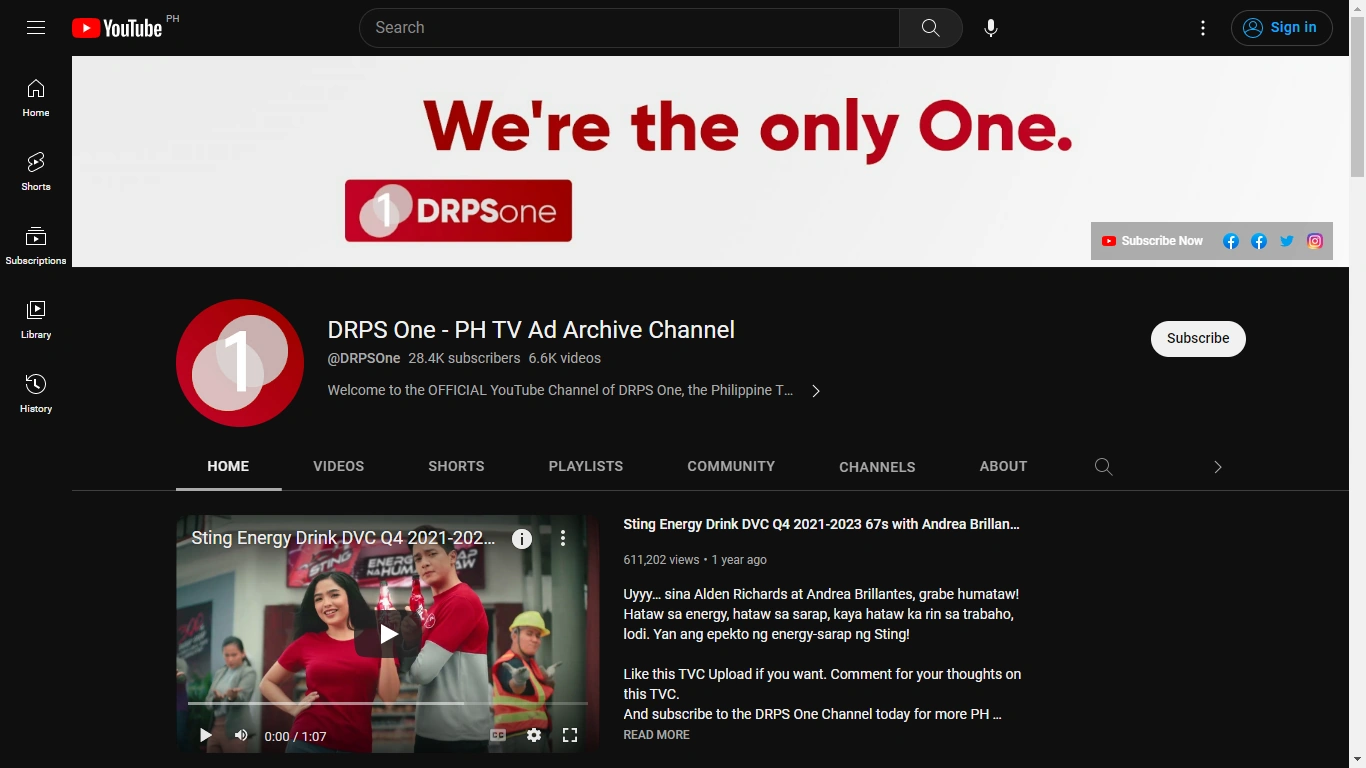Image resolution: width=1366 pixels, height=768 pixels.
Task: Switch to the SHORTS tab
Action: (456, 467)
